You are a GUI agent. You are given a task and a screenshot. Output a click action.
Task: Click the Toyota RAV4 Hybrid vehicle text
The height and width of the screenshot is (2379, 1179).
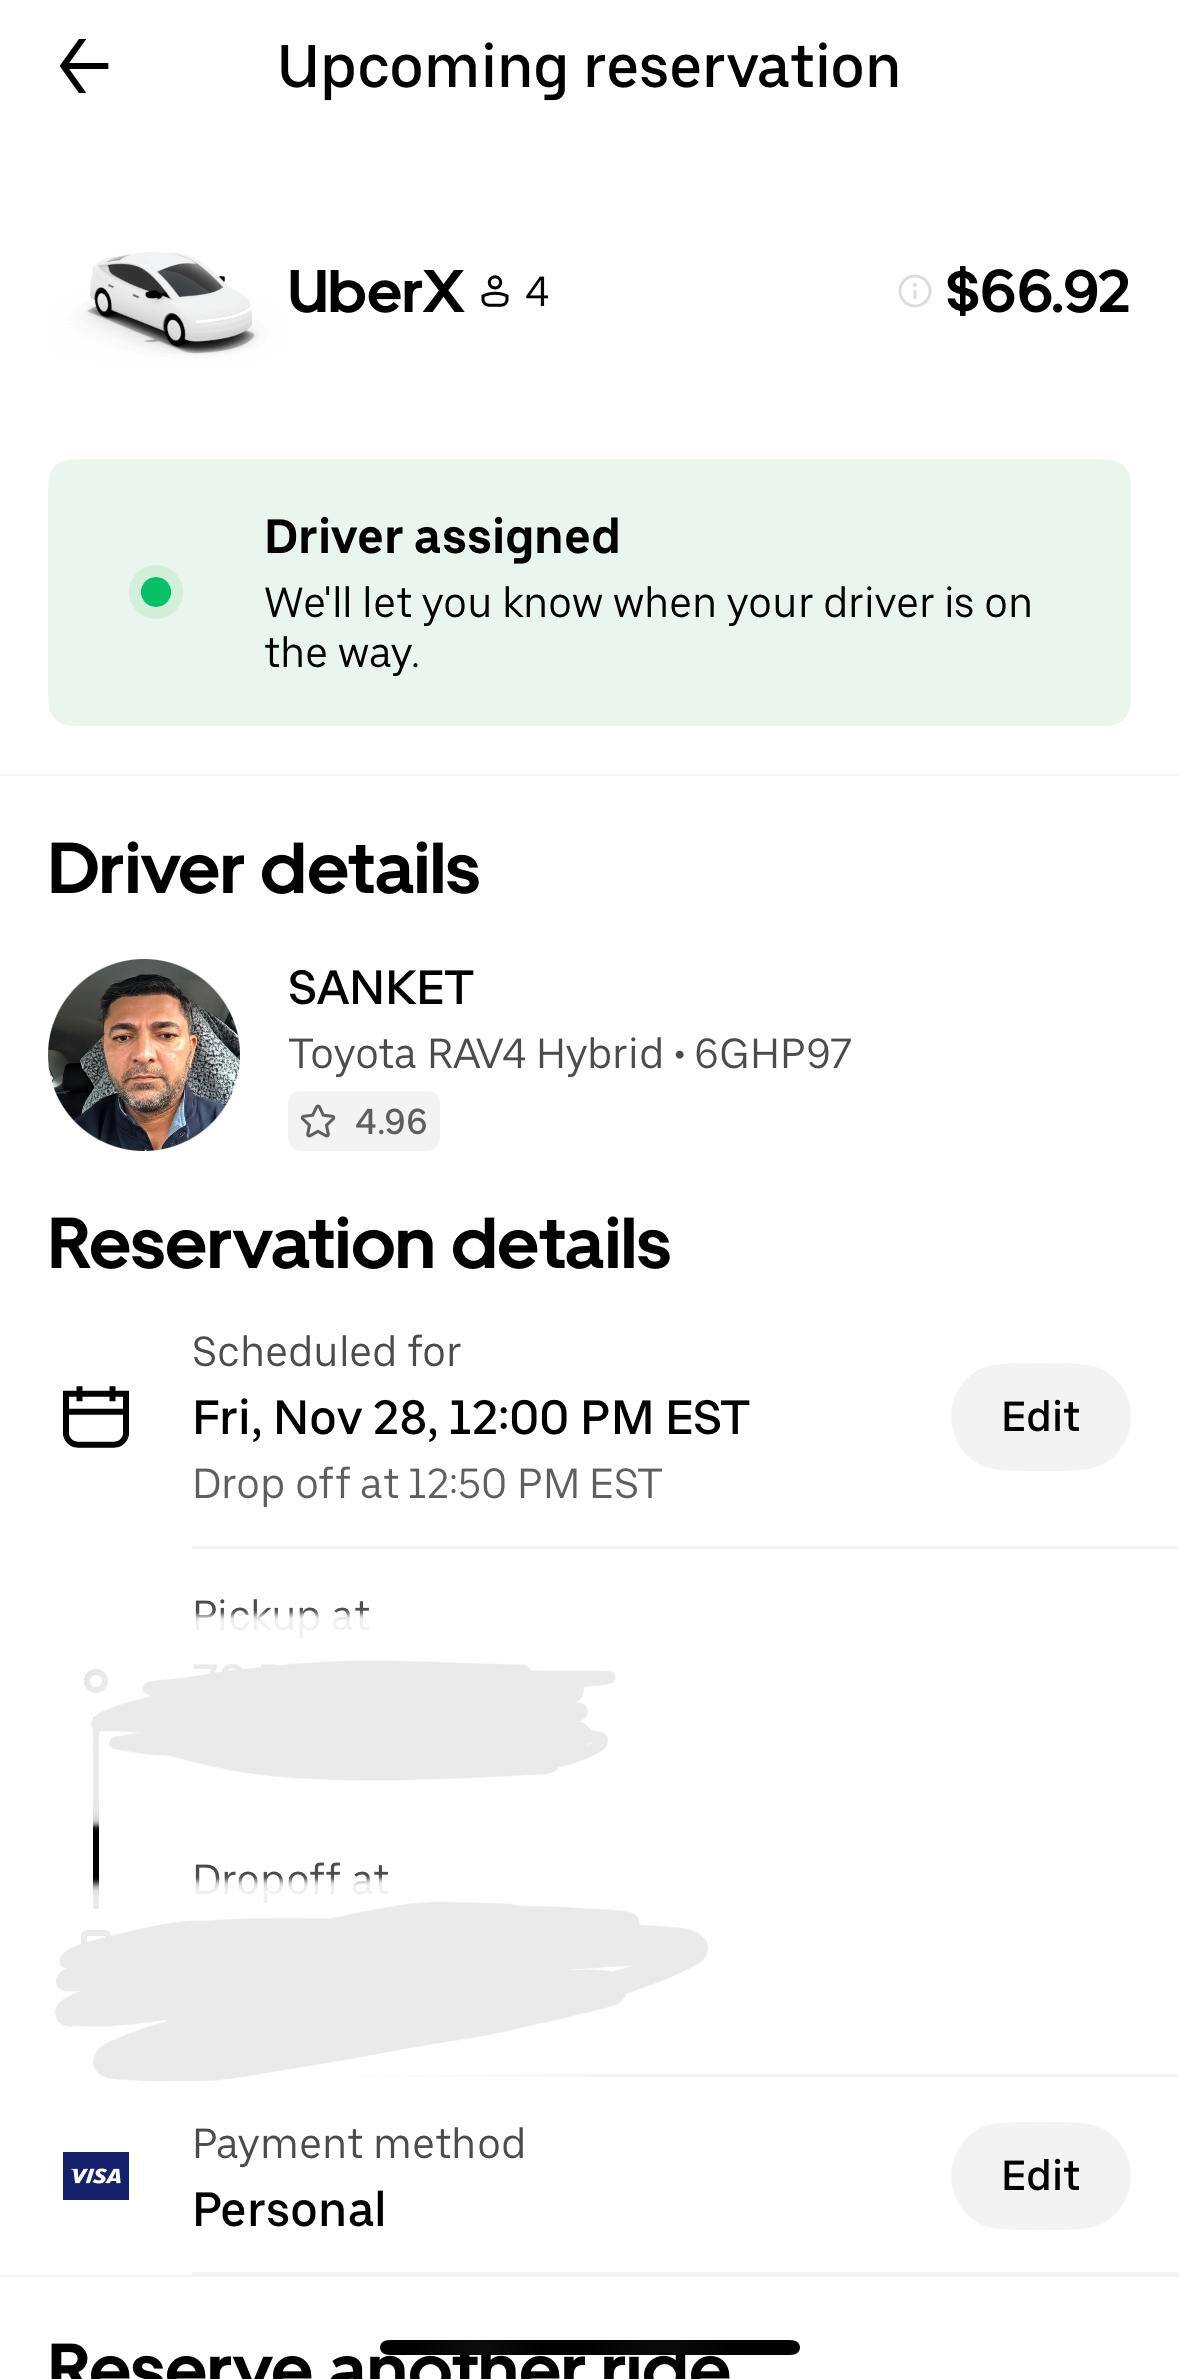point(475,1054)
